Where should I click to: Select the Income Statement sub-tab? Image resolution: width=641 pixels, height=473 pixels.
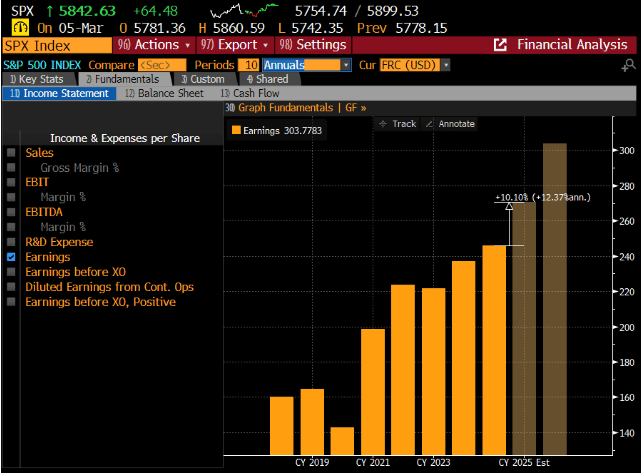click(59, 93)
